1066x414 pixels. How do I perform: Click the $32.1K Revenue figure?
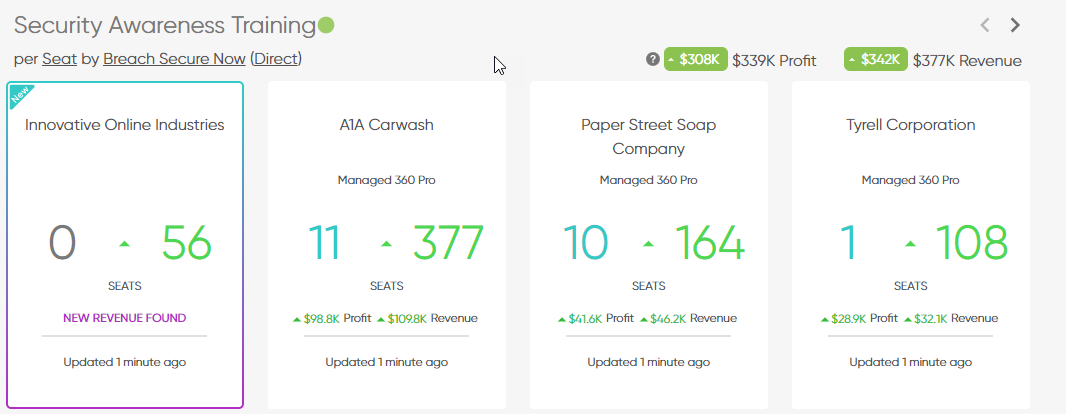click(950, 318)
